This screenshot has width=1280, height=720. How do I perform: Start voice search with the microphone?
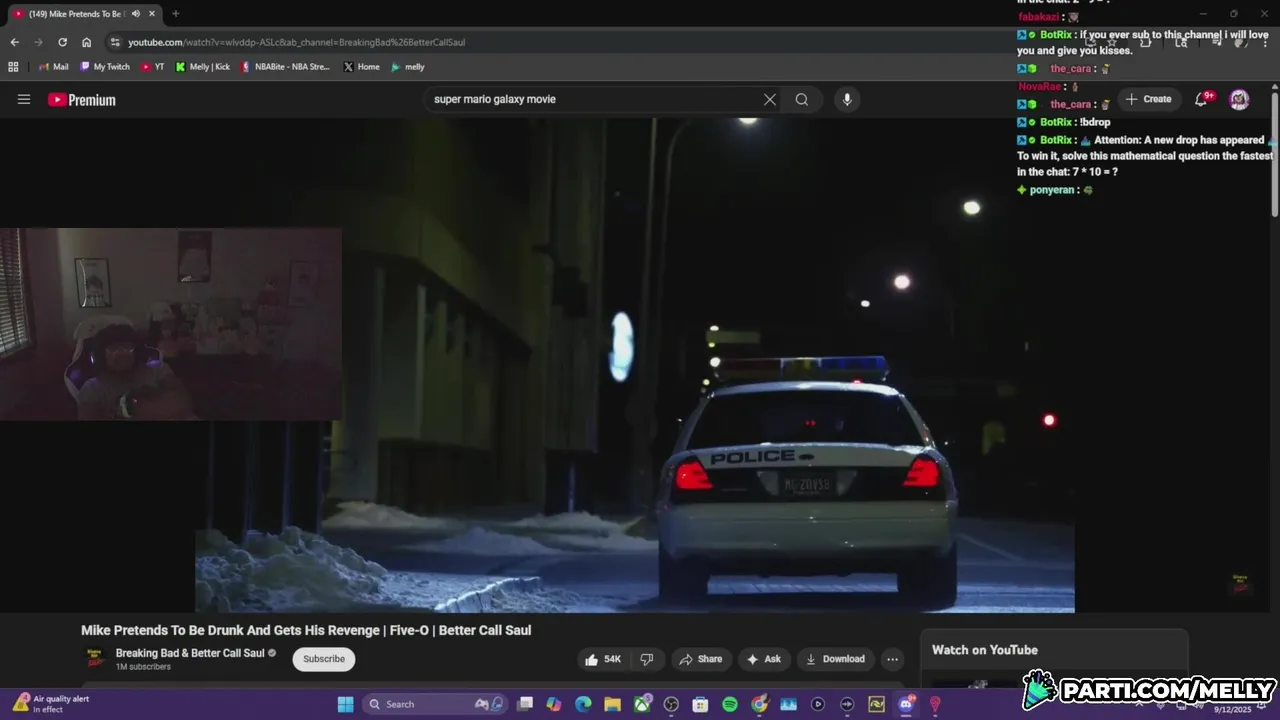tap(847, 99)
